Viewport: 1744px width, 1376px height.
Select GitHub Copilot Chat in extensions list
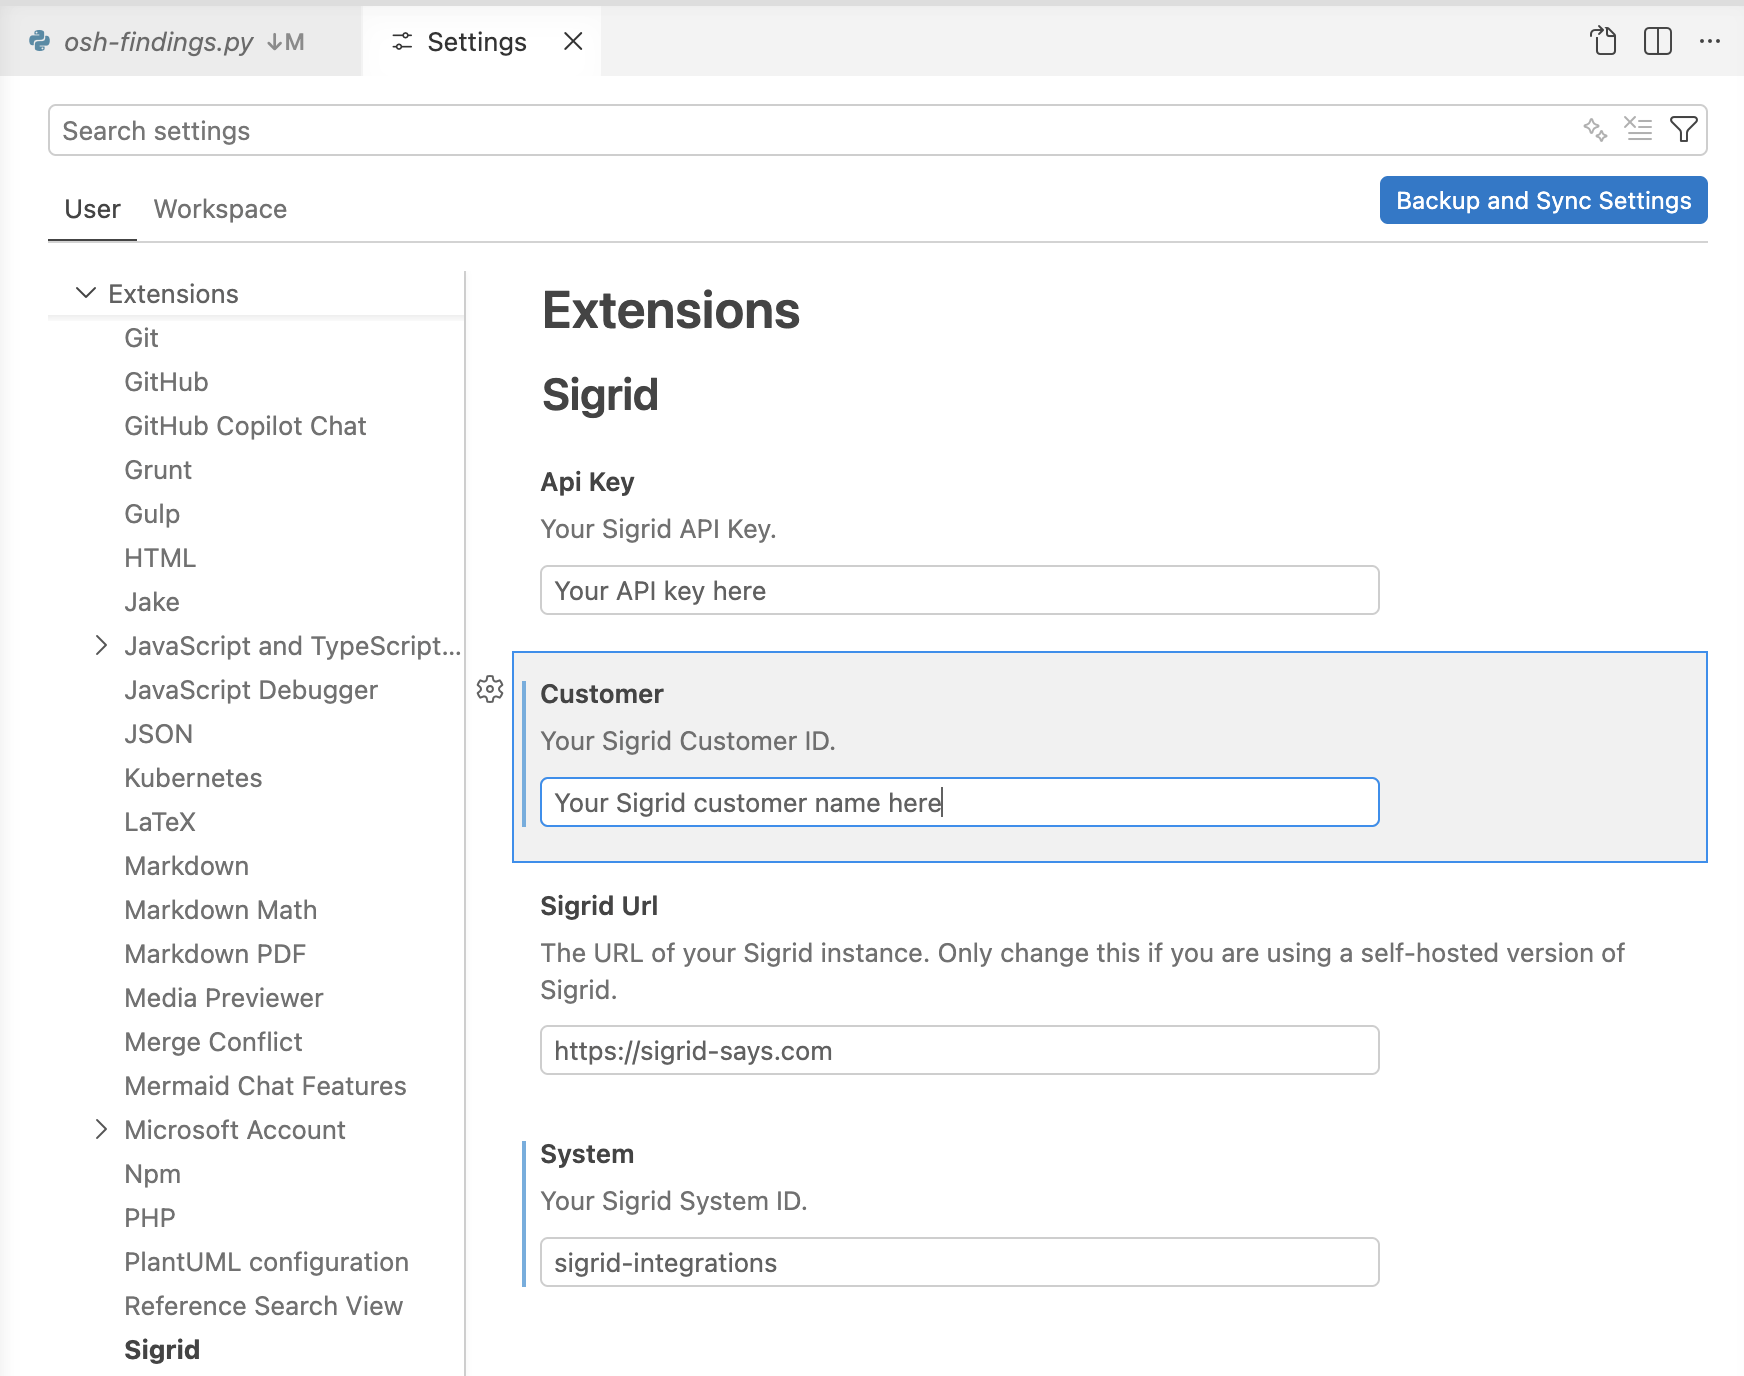pyautogui.click(x=245, y=426)
